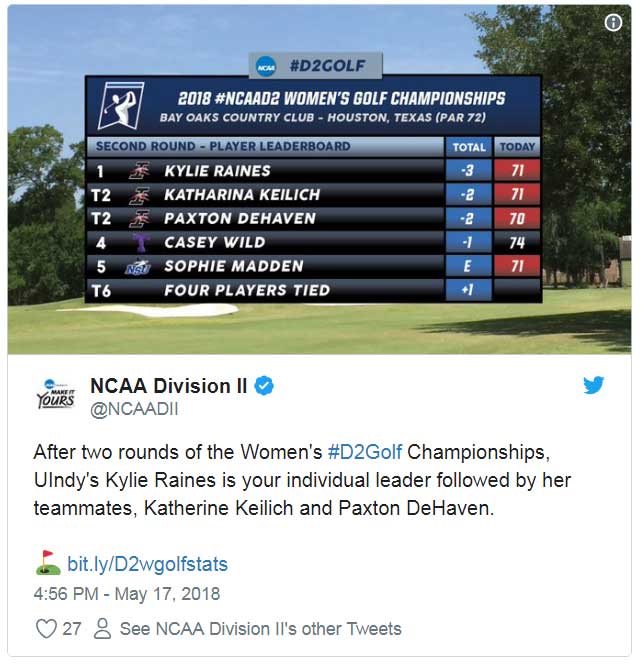The image size is (641, 665).
Task: Click the Twitter bird logo
Action: point(594,385)
